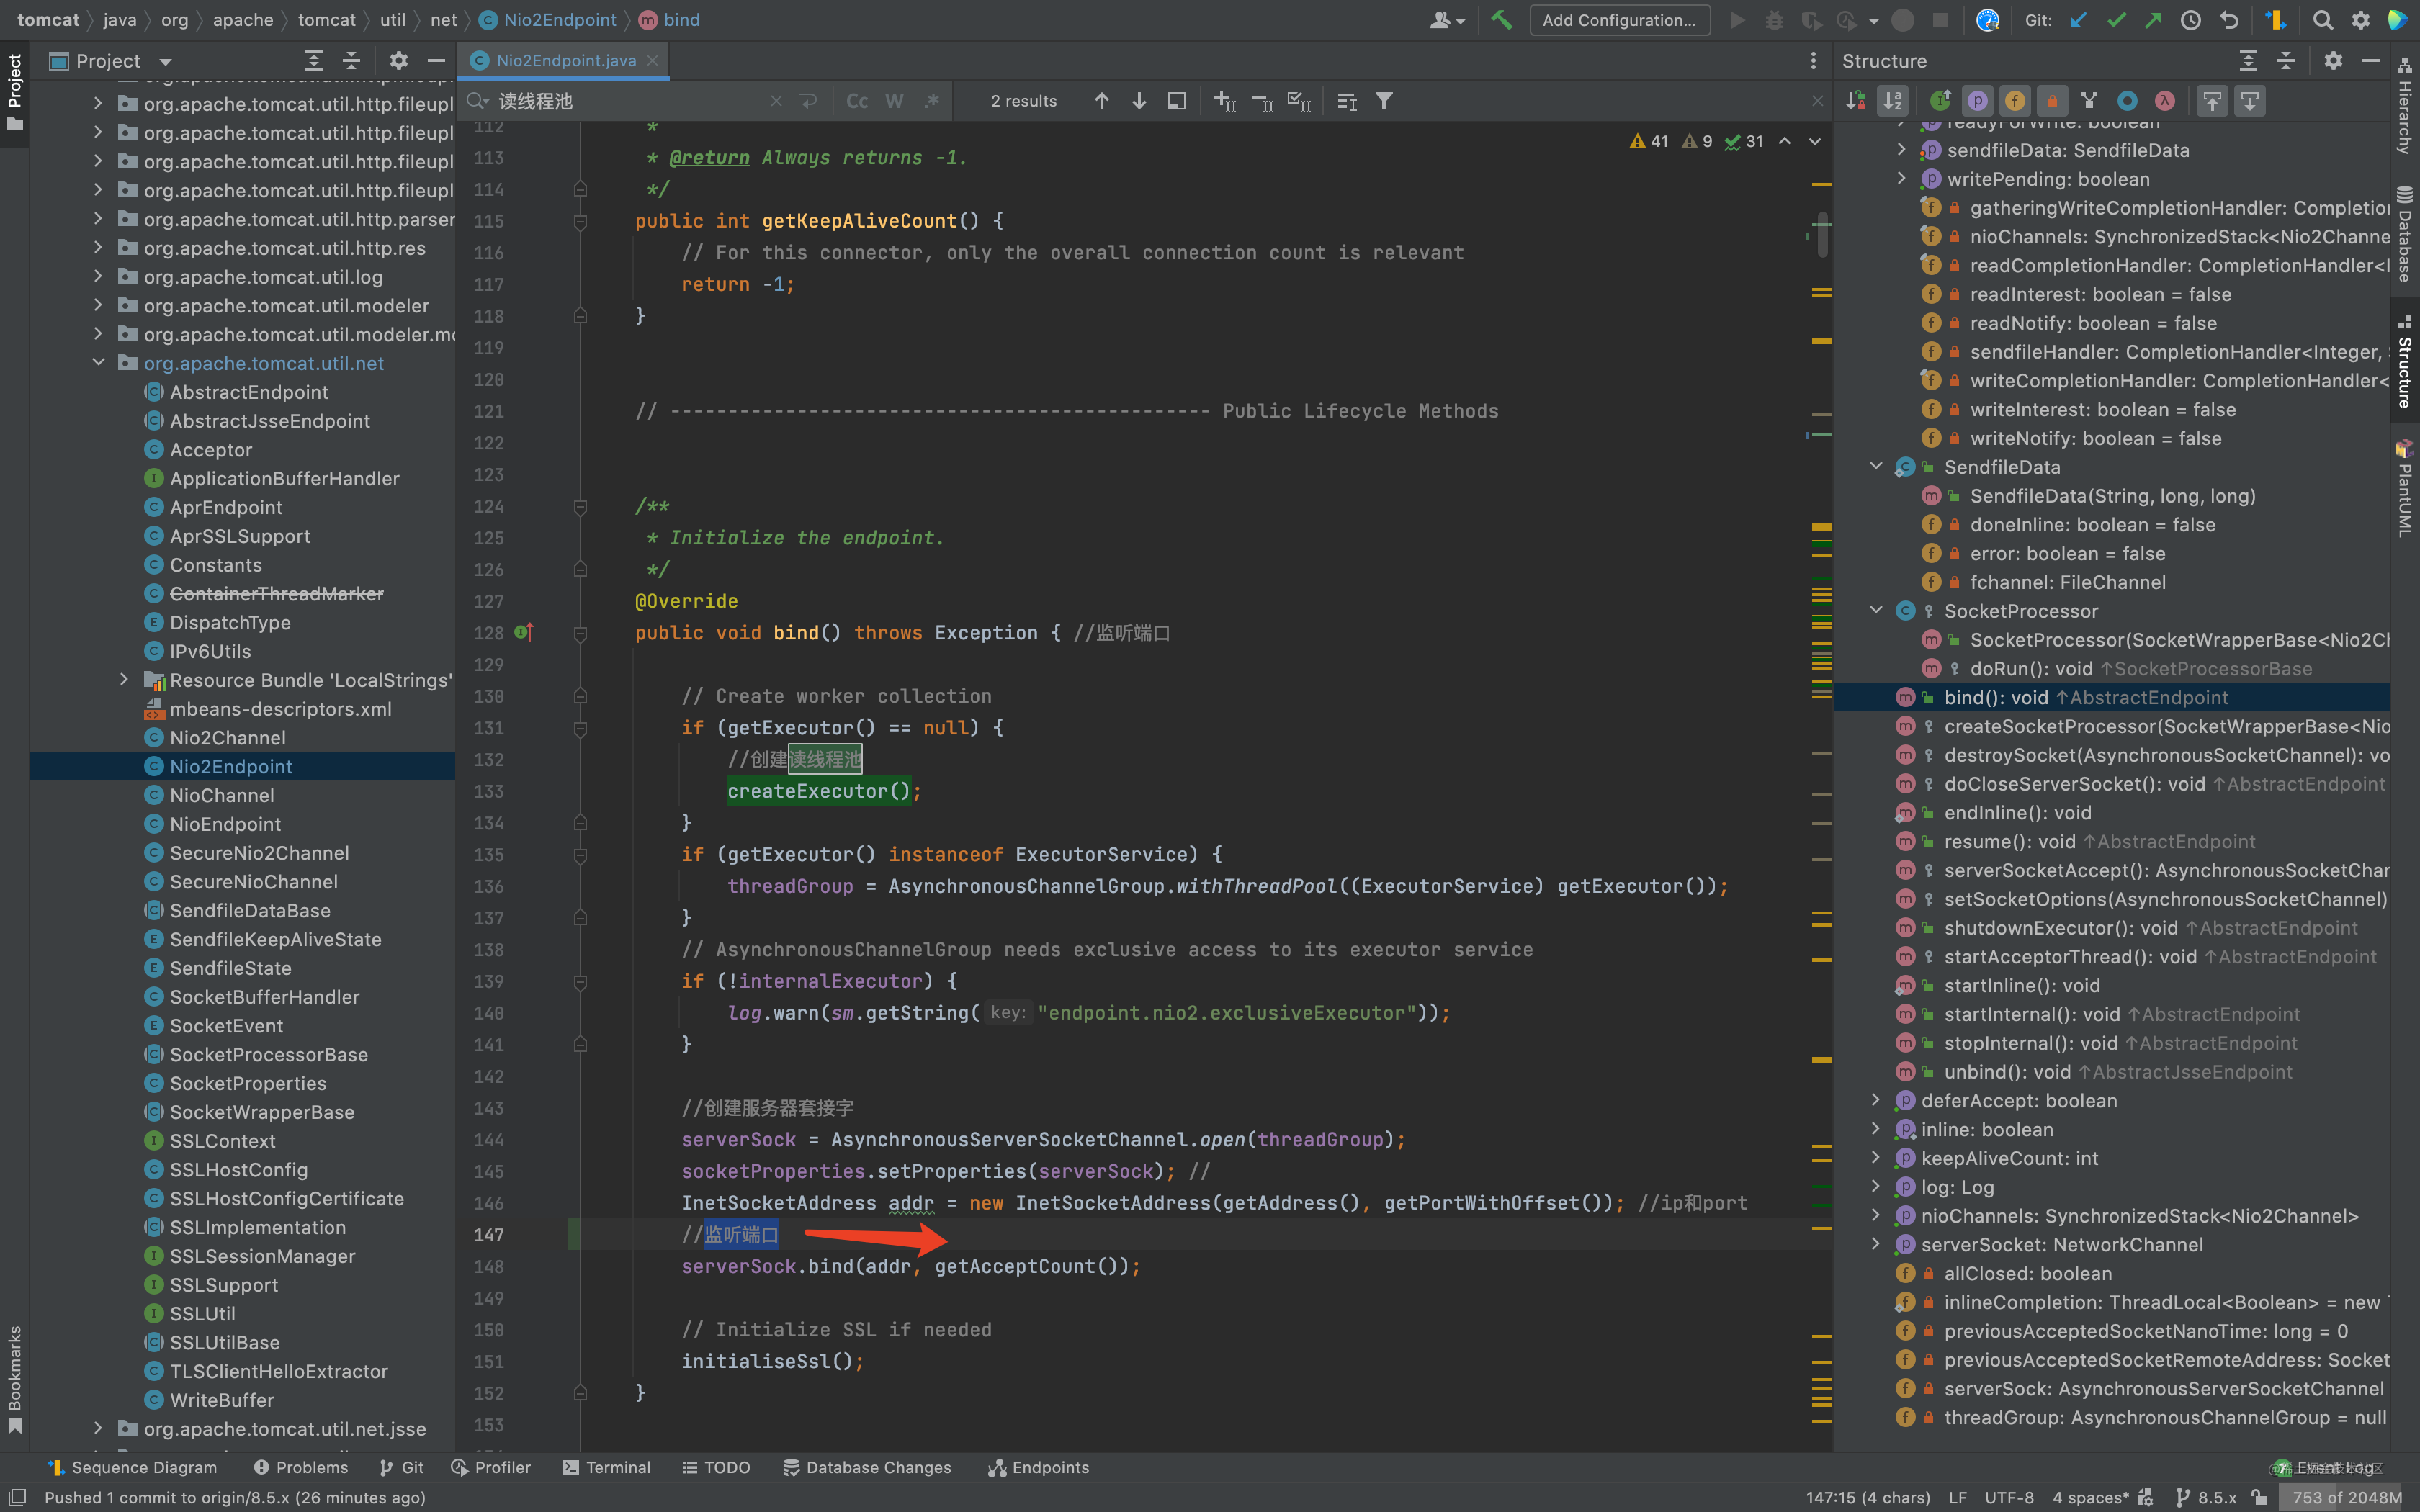
Task: Open Show History clock icon
Action: pos(2190,20)
